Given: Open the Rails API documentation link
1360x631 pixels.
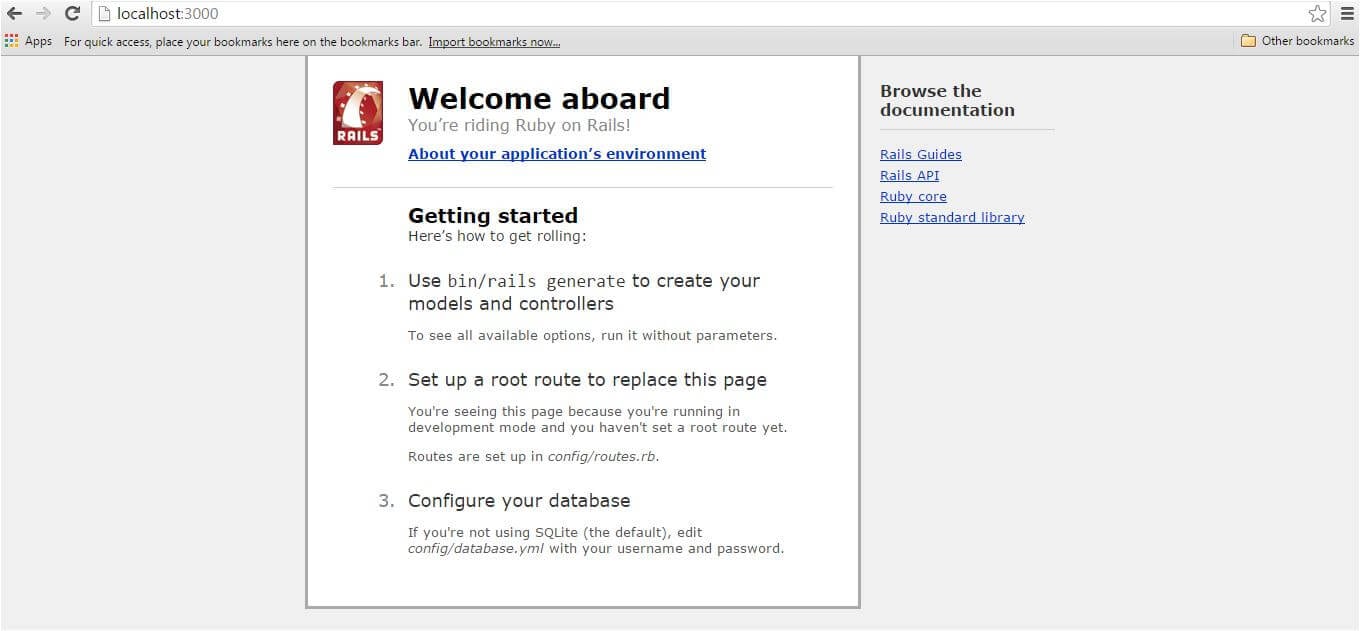Looking at the screenshot, I should click(910, 176).
